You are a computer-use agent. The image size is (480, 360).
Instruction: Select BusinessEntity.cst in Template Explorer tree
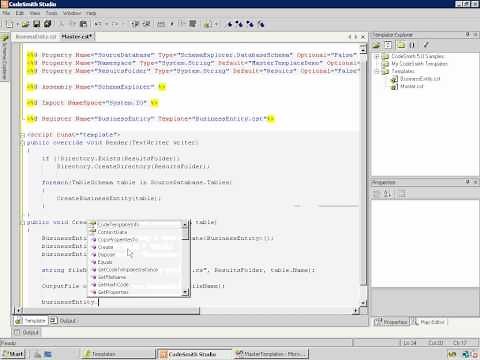tap(420, 79)
